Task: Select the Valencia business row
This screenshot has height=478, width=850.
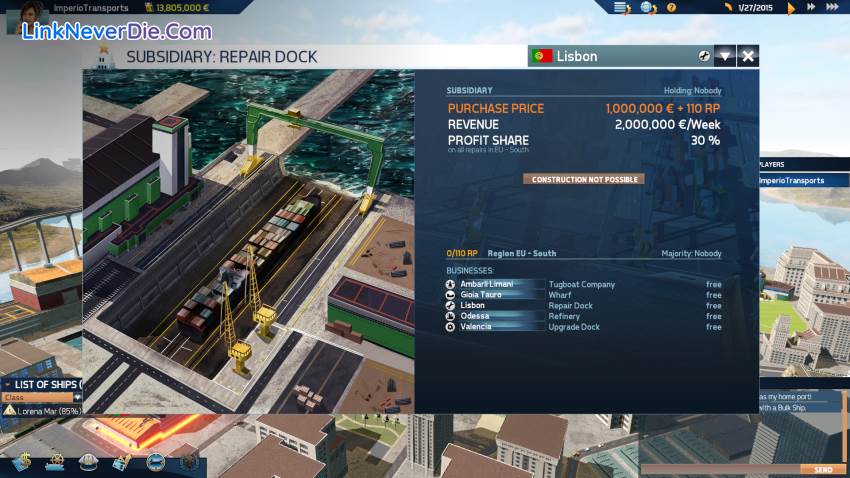Action: (583, 327)
